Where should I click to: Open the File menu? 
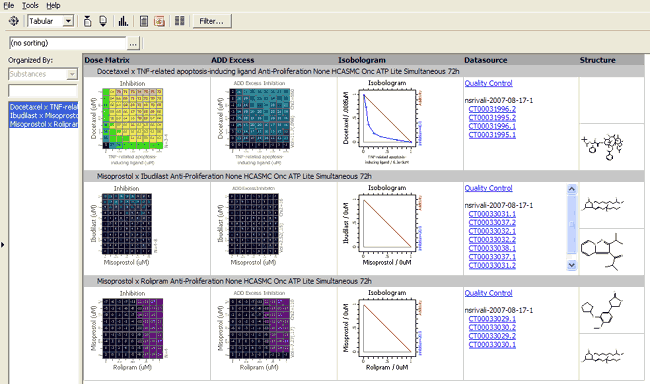pyautogui.click(x=9, y=5)
